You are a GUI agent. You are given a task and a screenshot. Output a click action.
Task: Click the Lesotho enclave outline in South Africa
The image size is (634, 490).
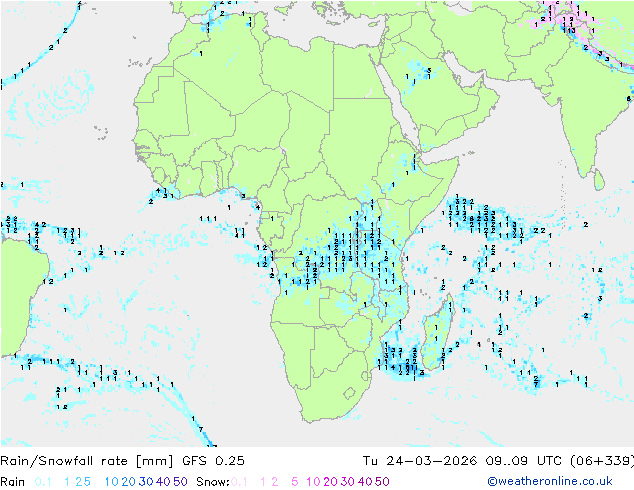tap(349, 393)
